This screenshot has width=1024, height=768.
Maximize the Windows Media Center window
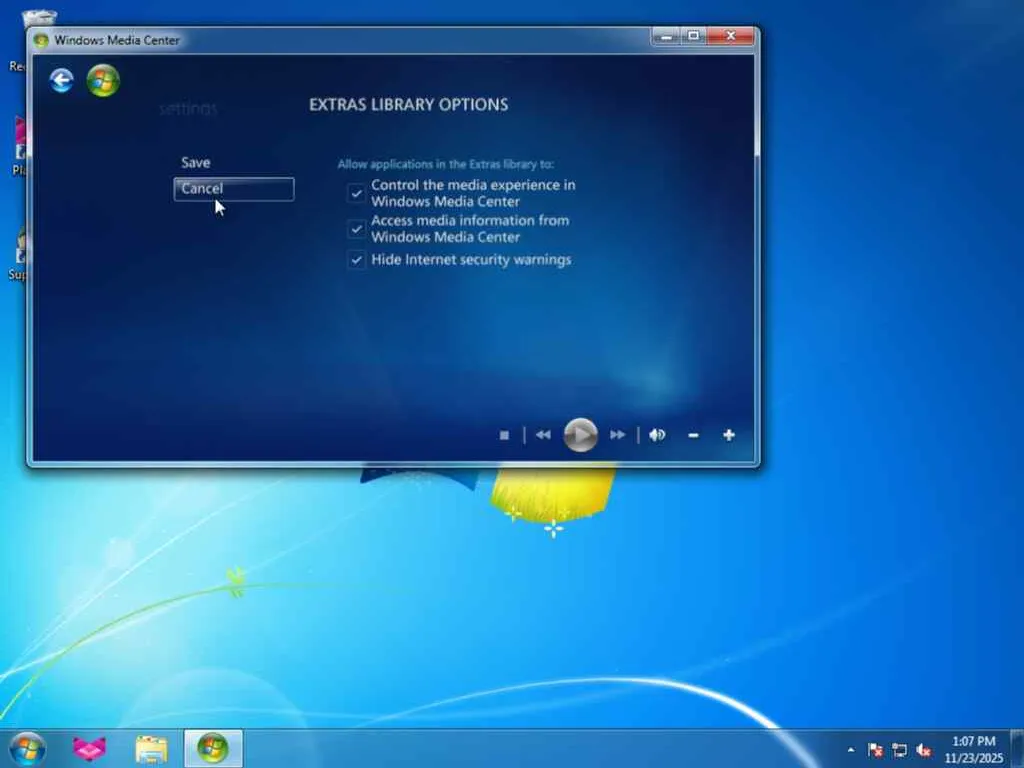click(693, 37)
